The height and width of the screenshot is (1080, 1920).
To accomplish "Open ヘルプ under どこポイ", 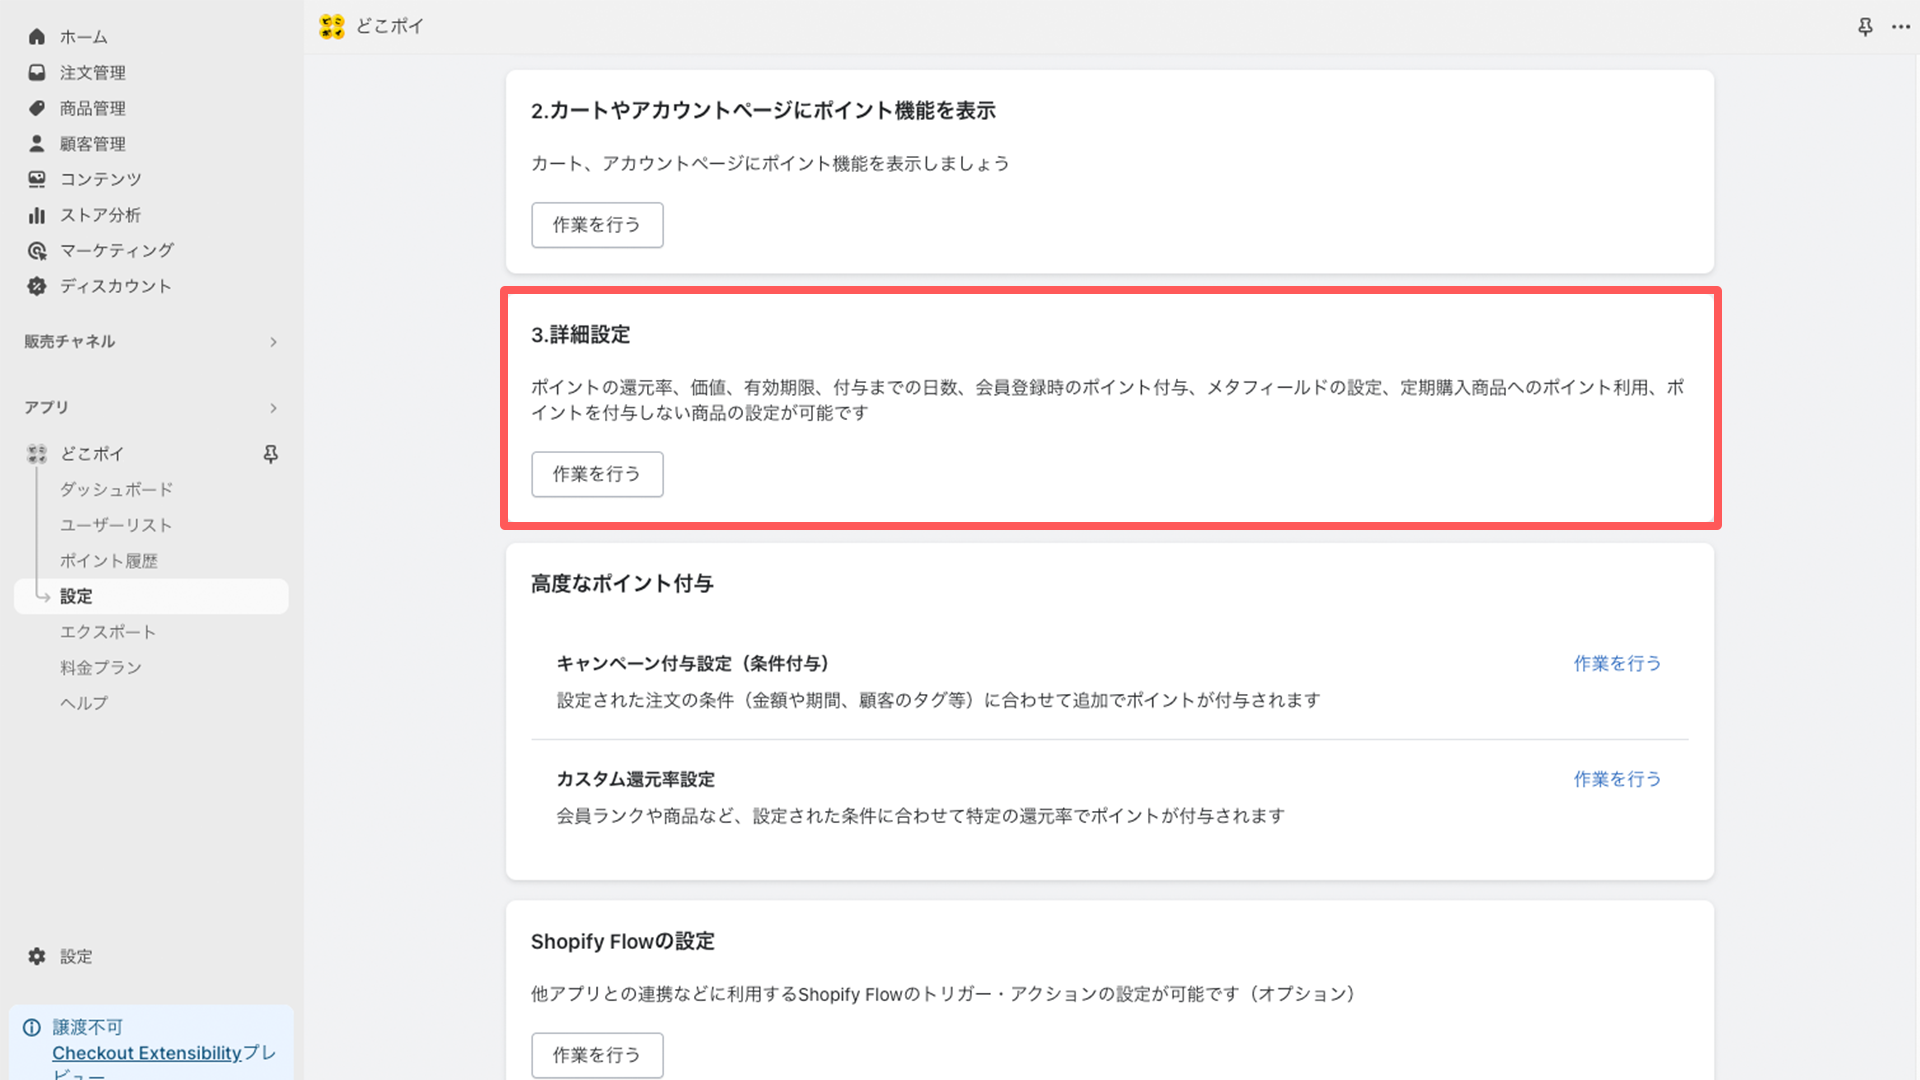I will click(84, 703).
